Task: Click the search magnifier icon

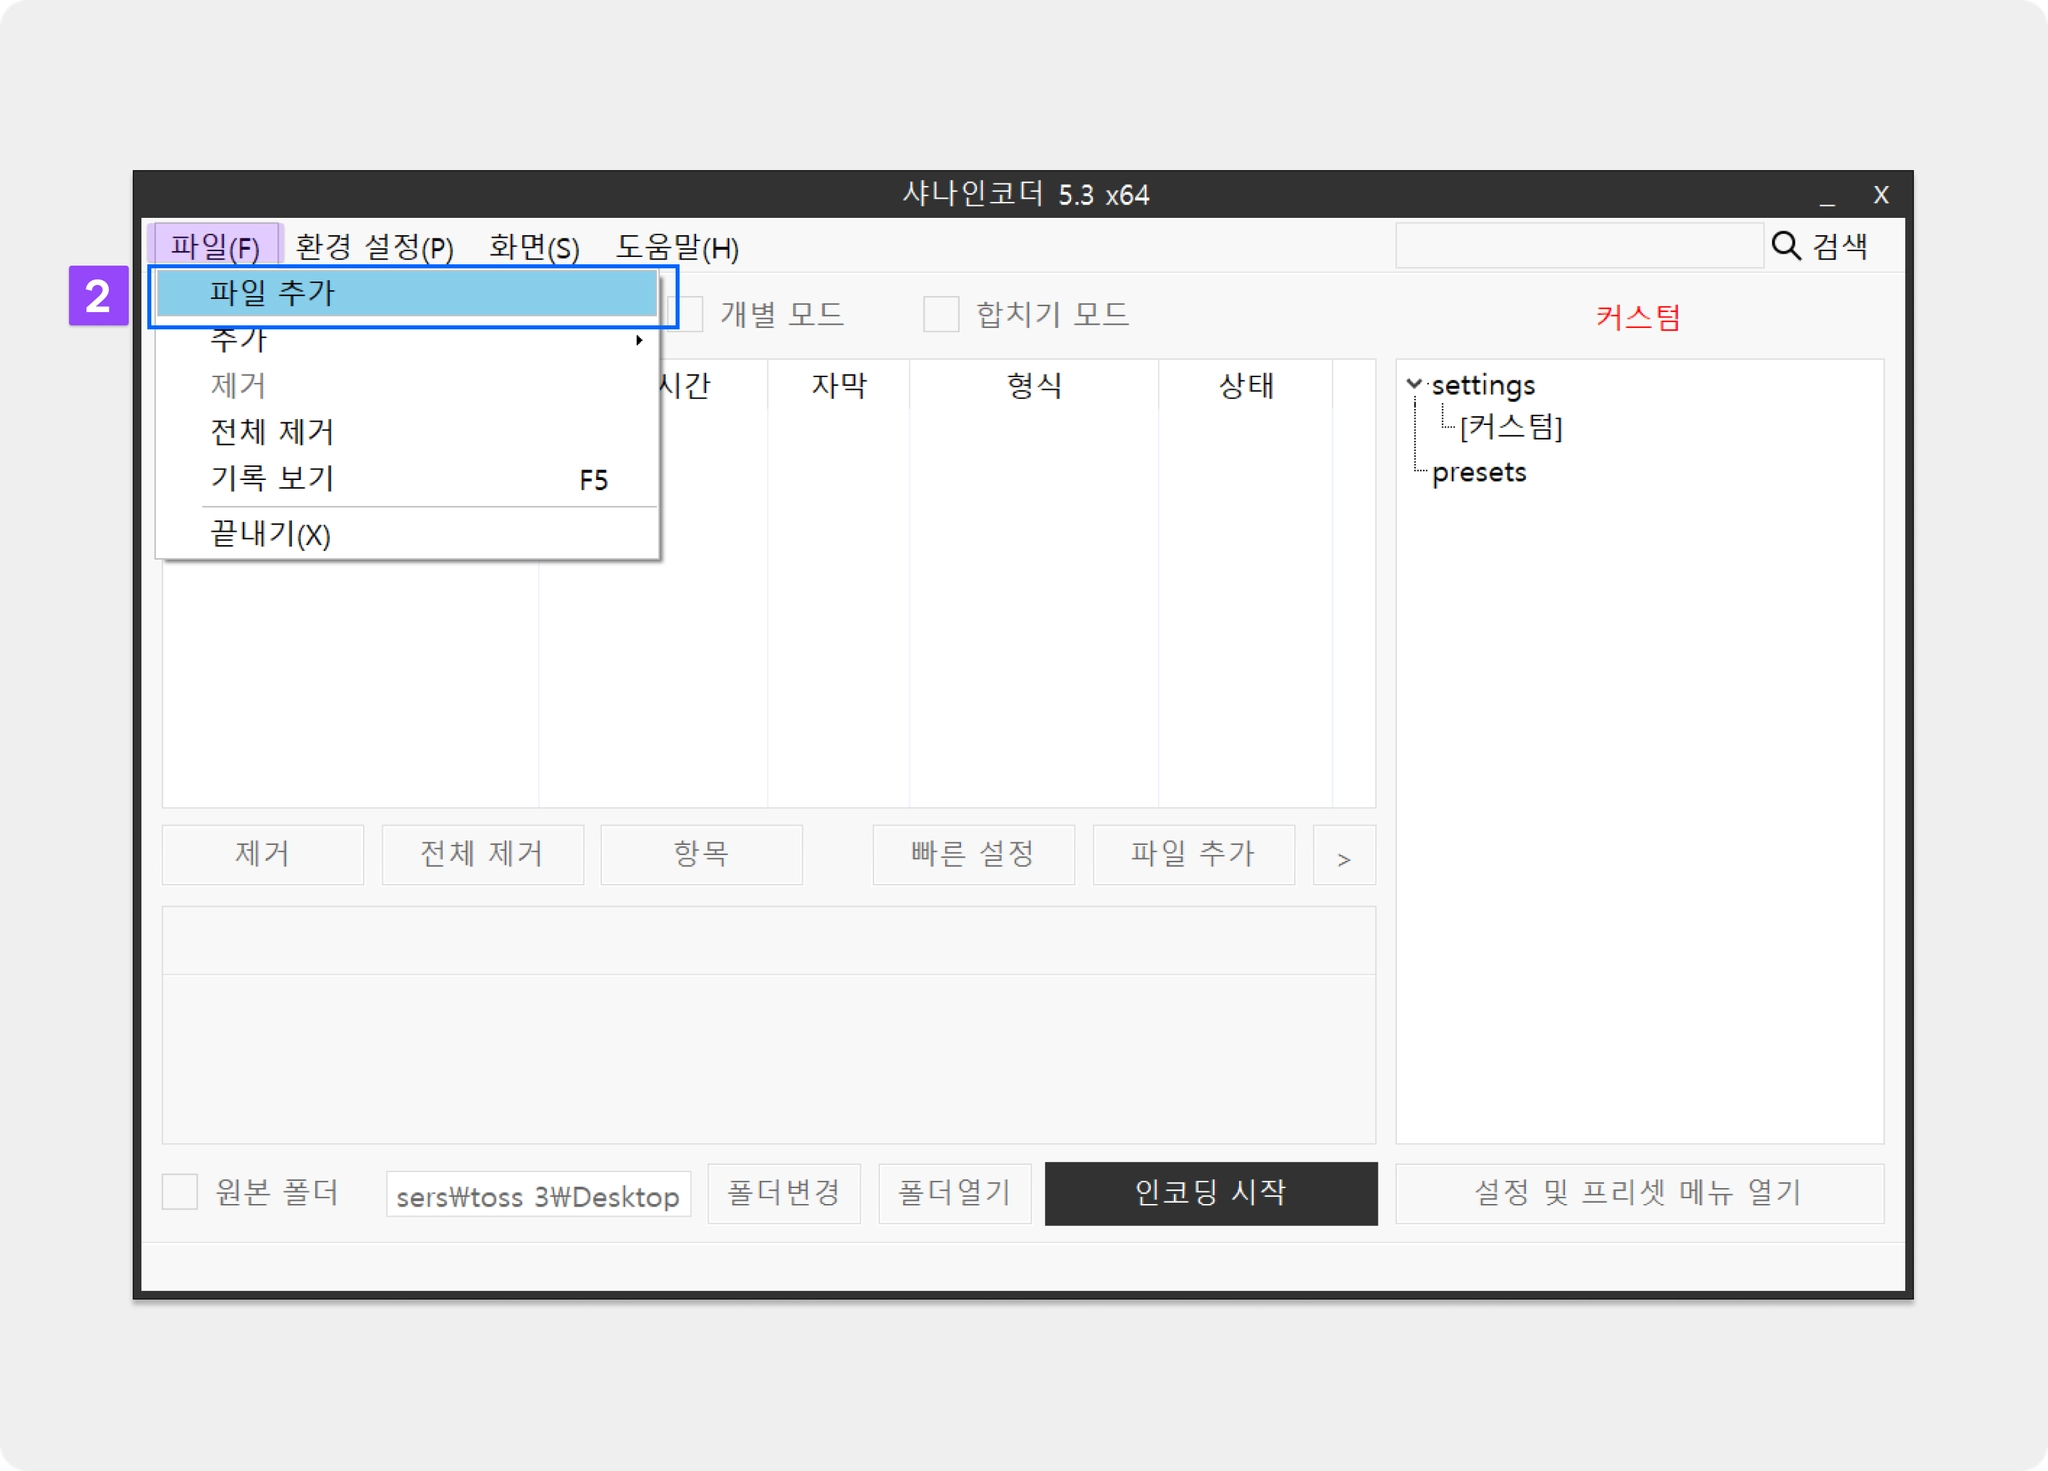Action: coord(1785,246)
